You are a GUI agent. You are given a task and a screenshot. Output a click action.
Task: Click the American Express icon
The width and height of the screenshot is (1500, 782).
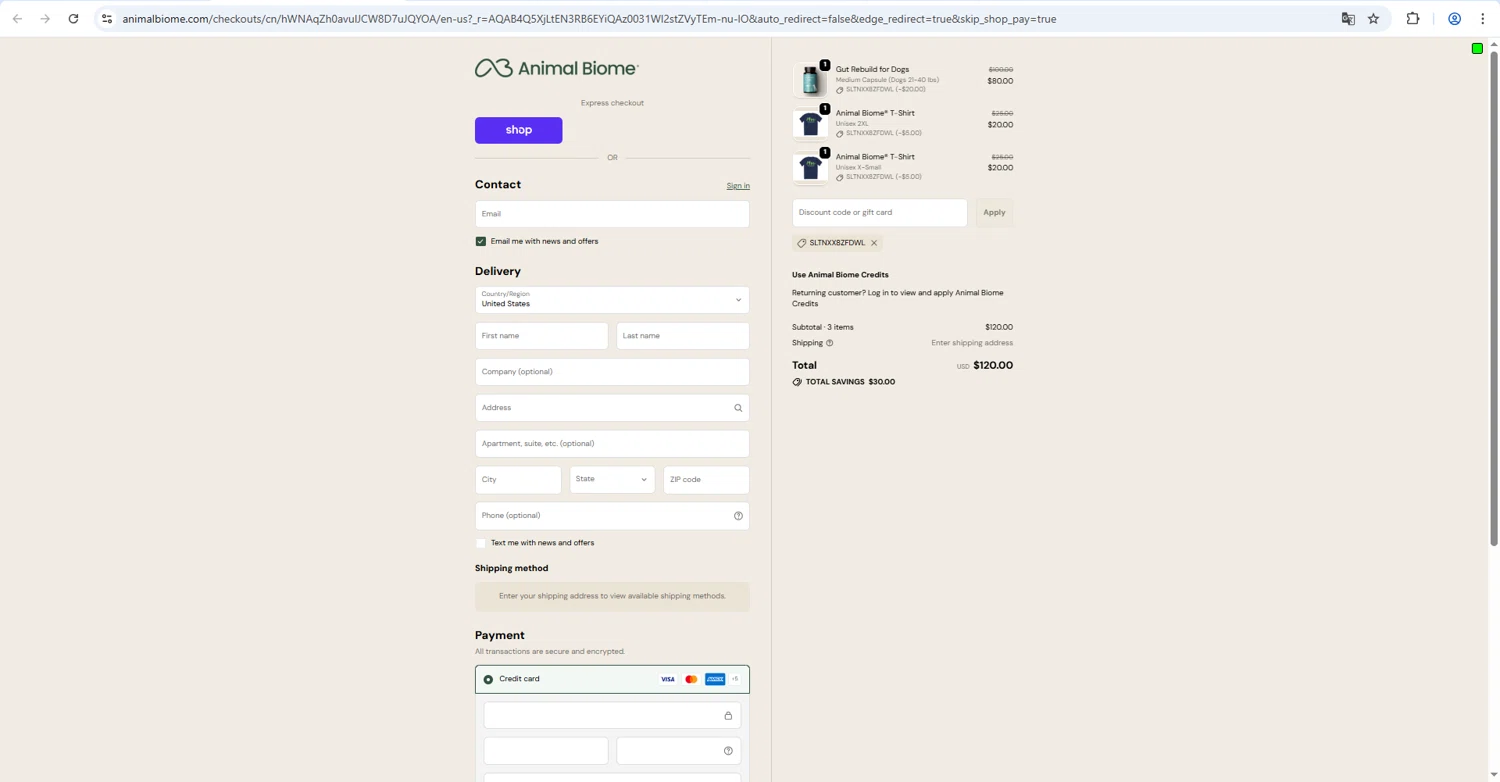[715, 679]
